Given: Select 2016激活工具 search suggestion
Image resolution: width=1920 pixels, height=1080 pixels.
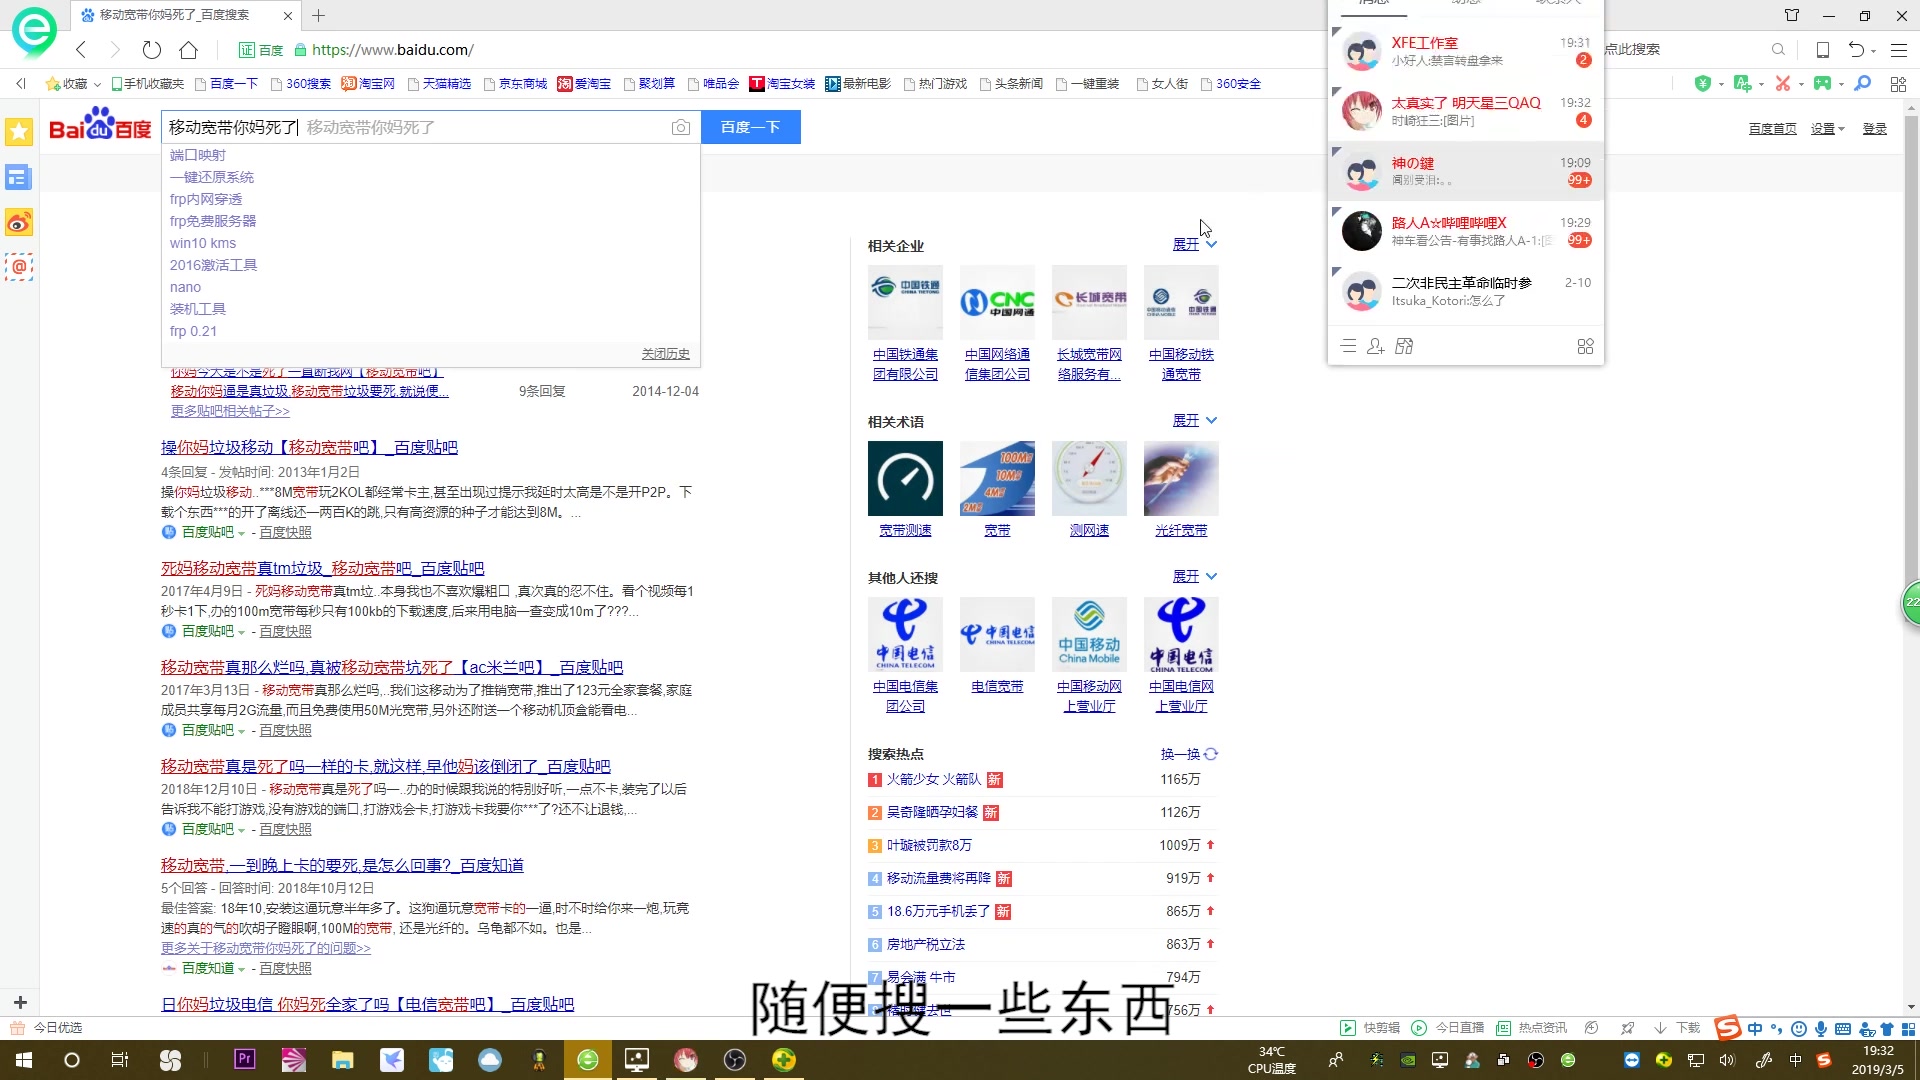Looking at the screenshot, I should pyautogui.click(x=214, y=265).
